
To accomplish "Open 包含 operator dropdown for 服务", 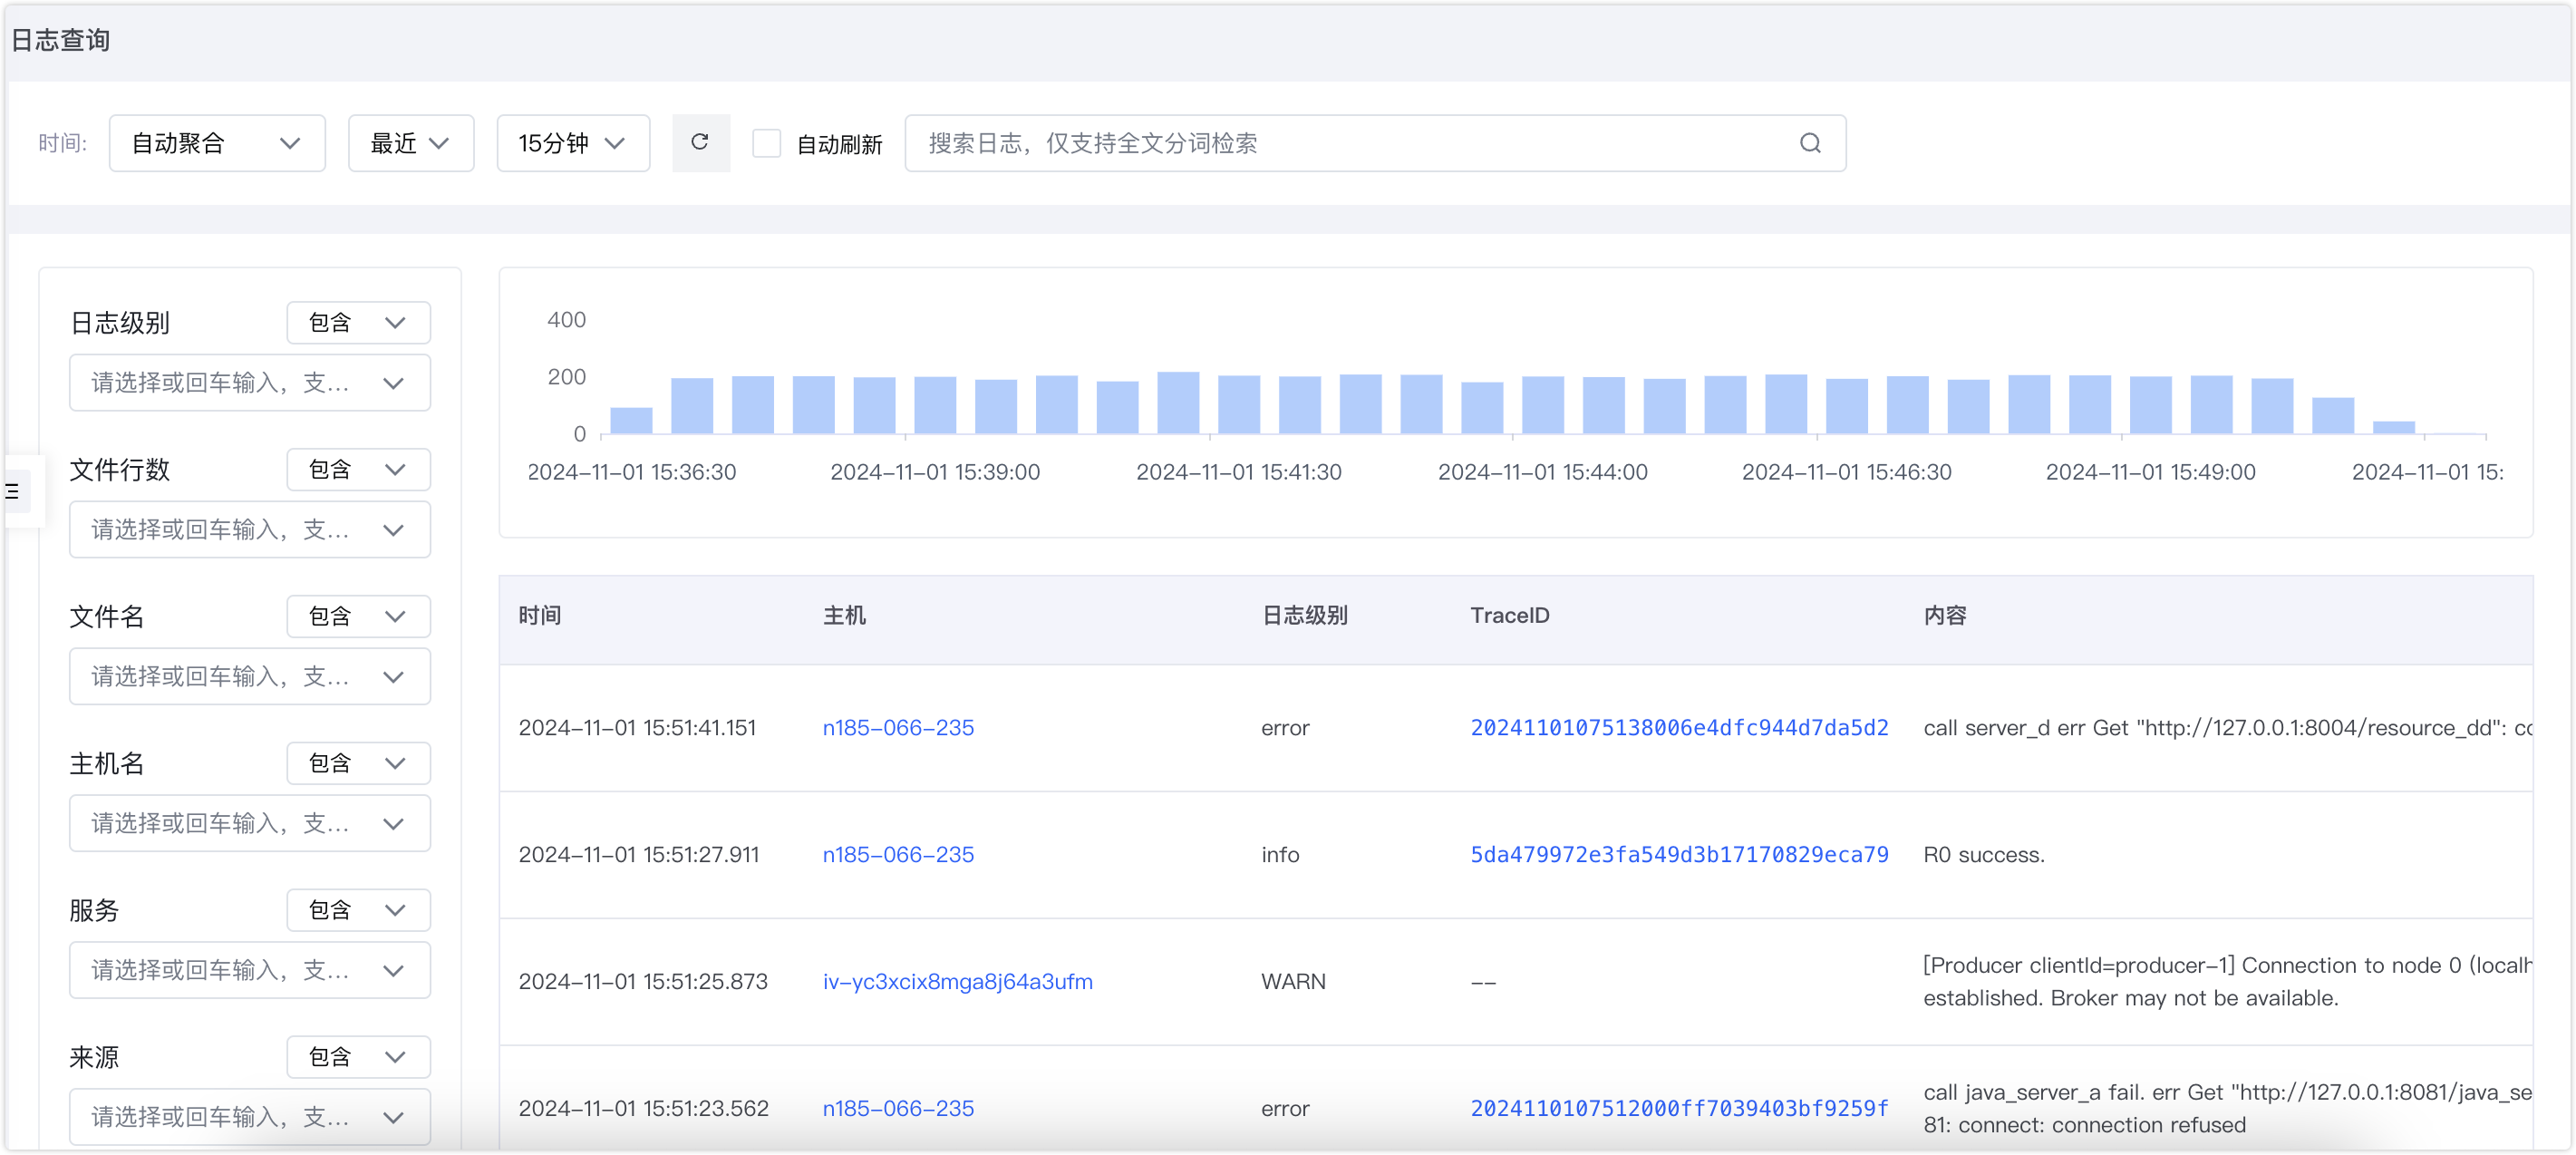I will tap(358, 910).
